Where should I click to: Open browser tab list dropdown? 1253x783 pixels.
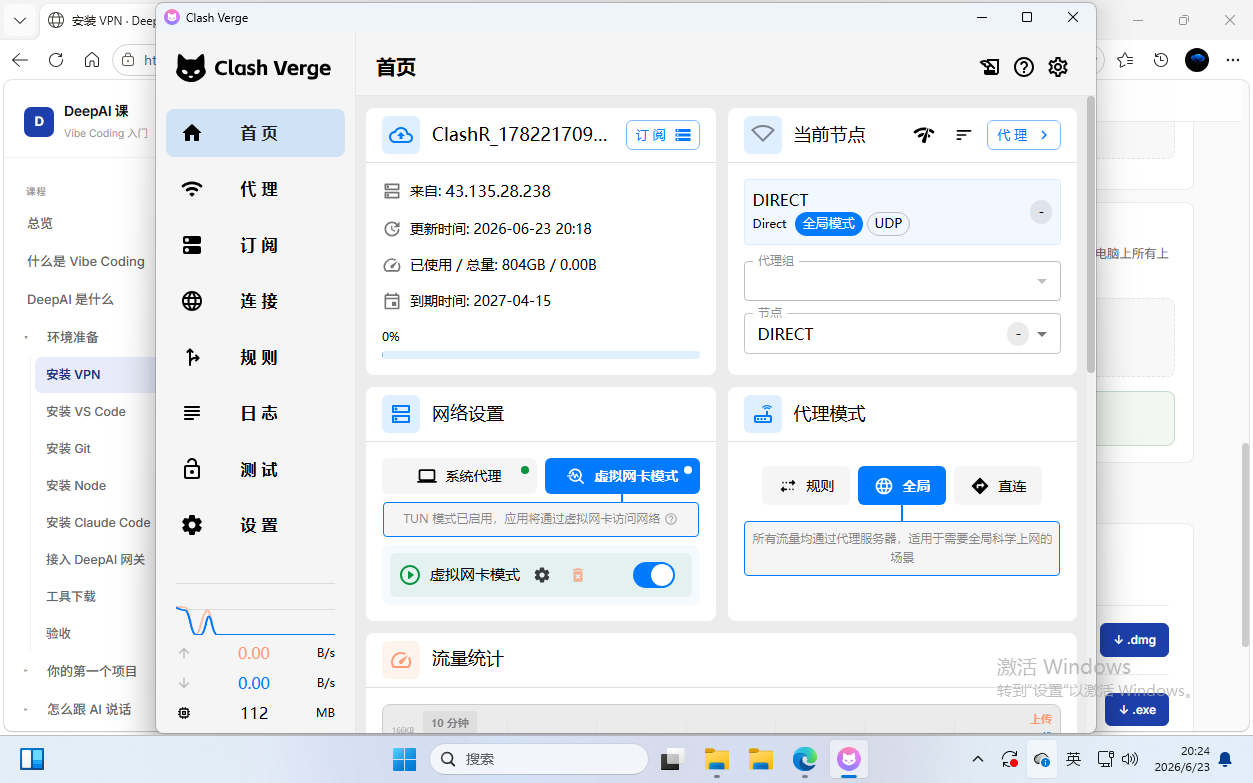(x=19, y=20)
